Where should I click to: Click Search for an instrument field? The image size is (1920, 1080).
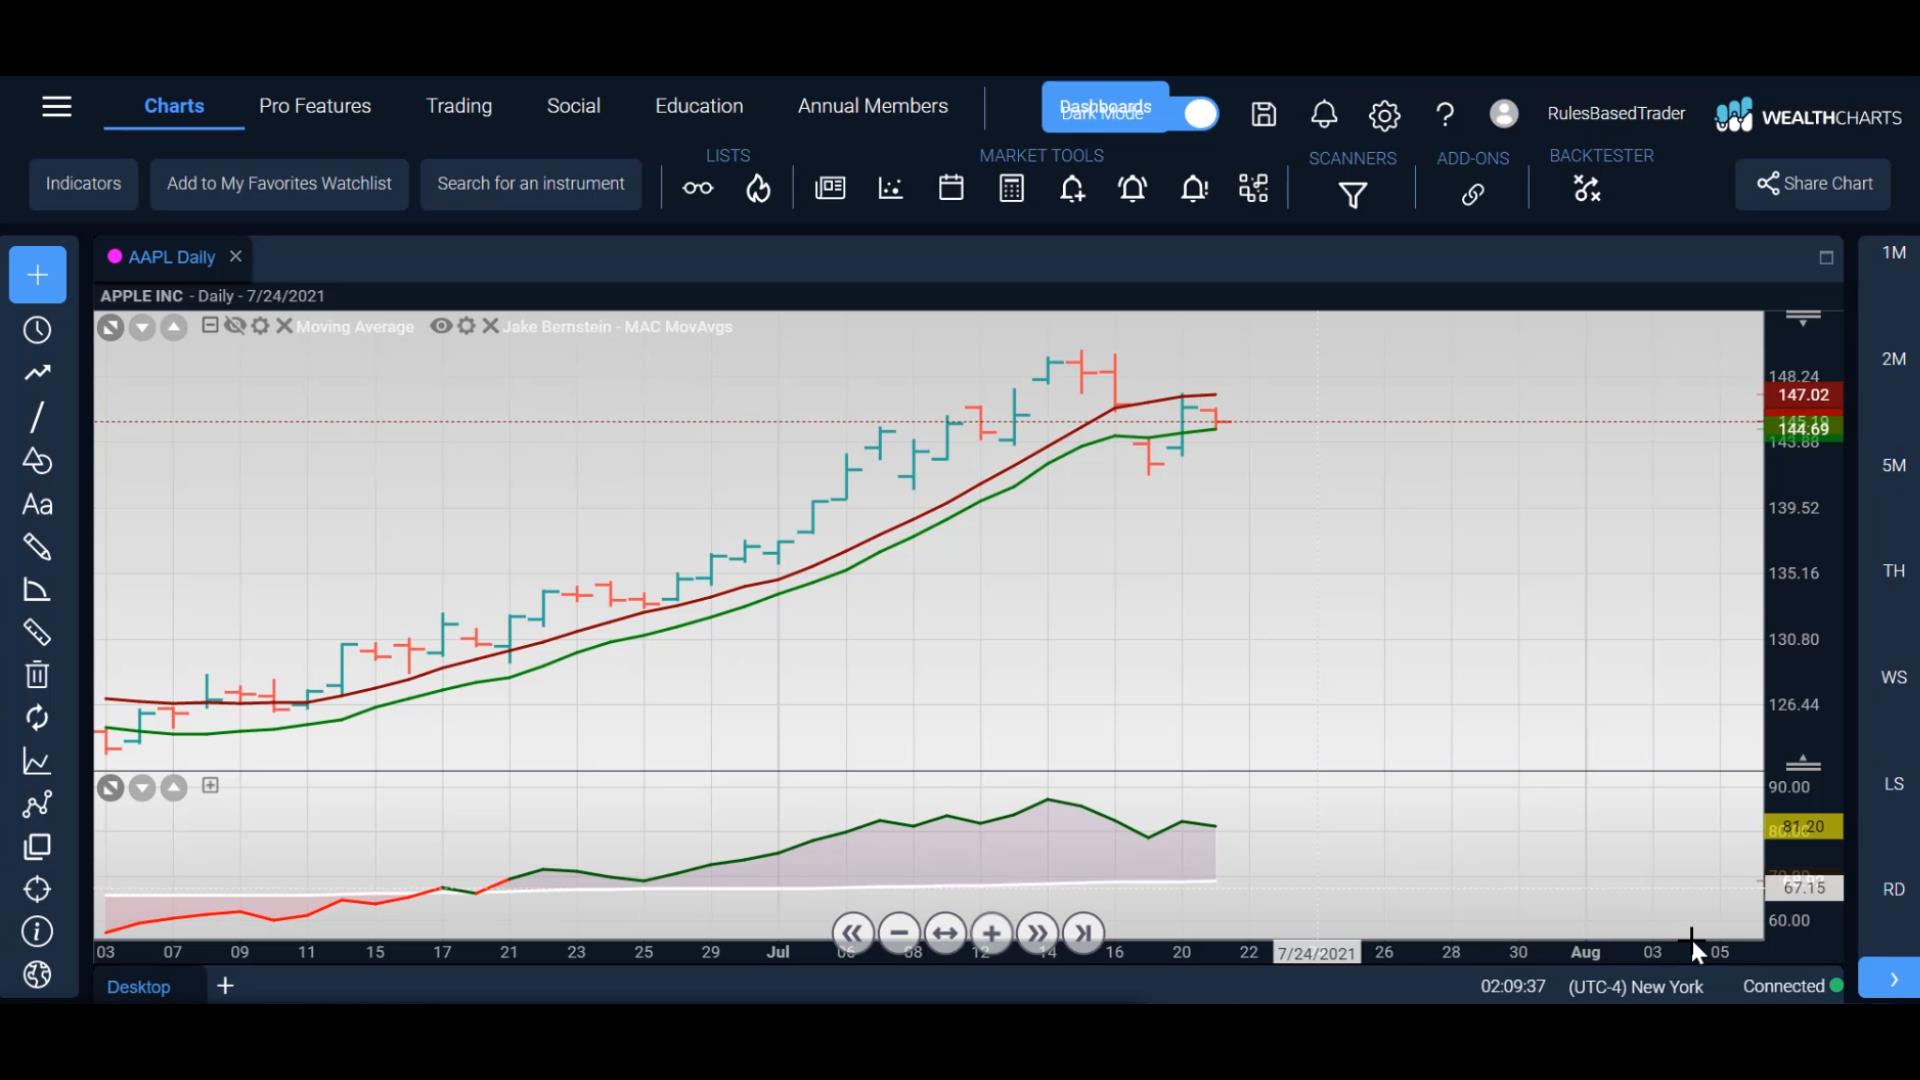click(x=531, y=184)
